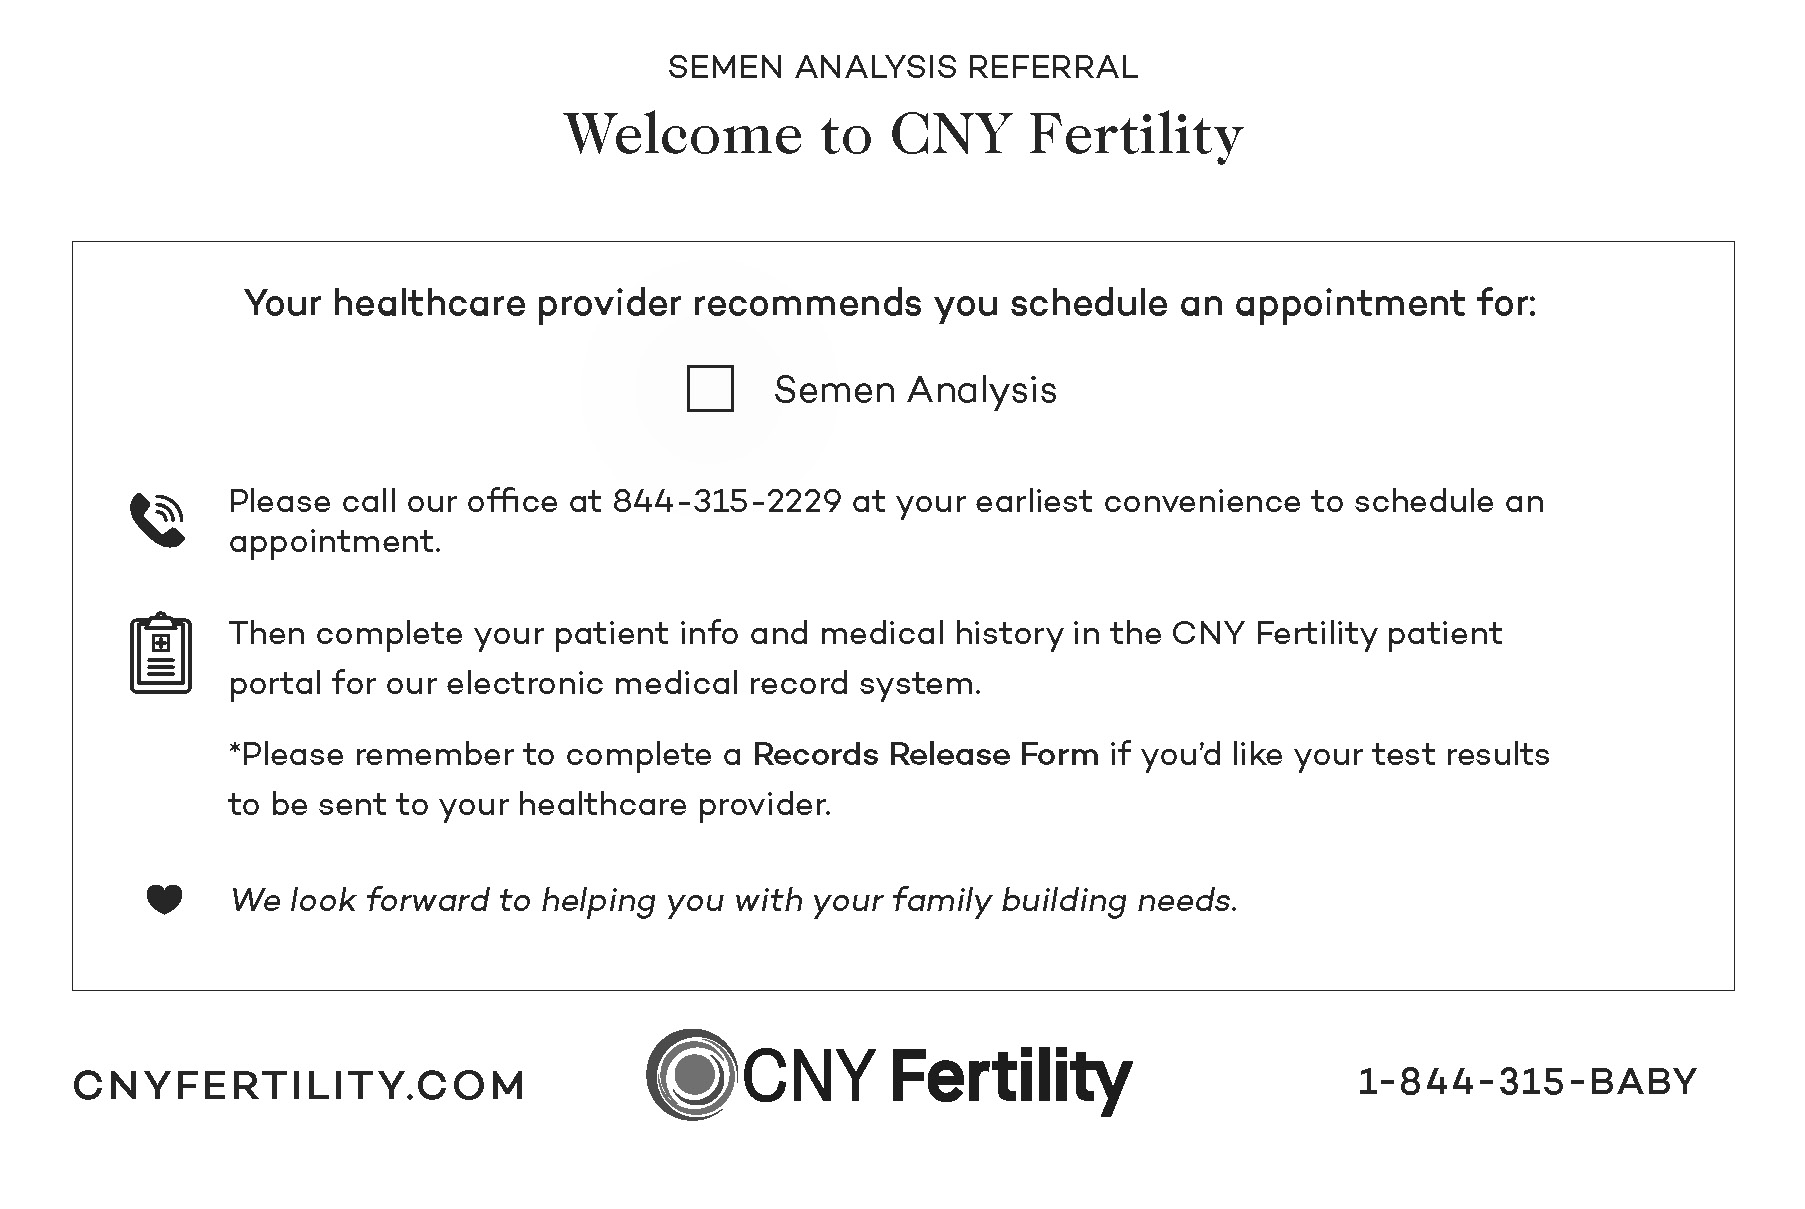The image size is (1805, 1209).
Task: Click the medical clipboard icon
Action: [x=161, y=653]
